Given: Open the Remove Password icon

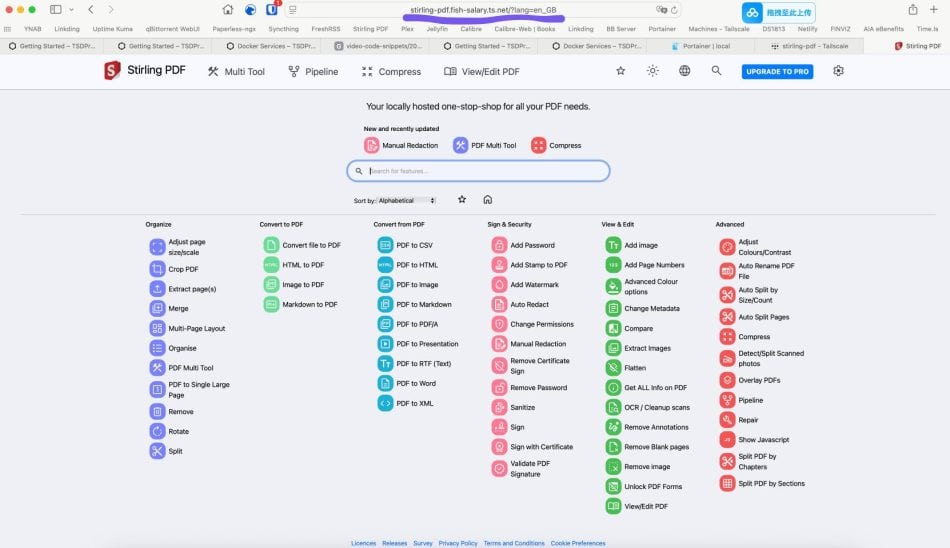Looking at the screenshot, I should [499, 387].
